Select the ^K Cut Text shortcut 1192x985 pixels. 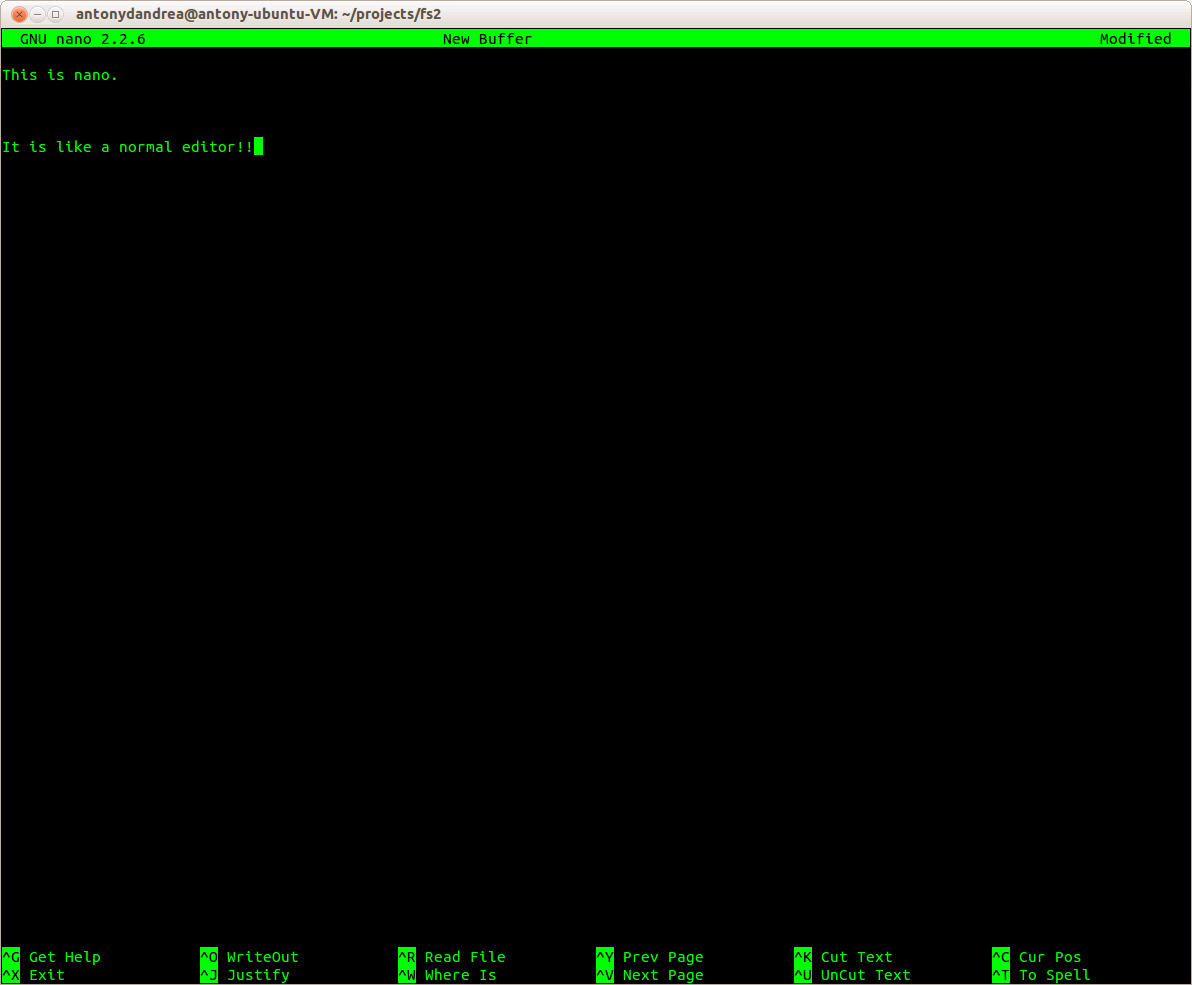(844, 957)
